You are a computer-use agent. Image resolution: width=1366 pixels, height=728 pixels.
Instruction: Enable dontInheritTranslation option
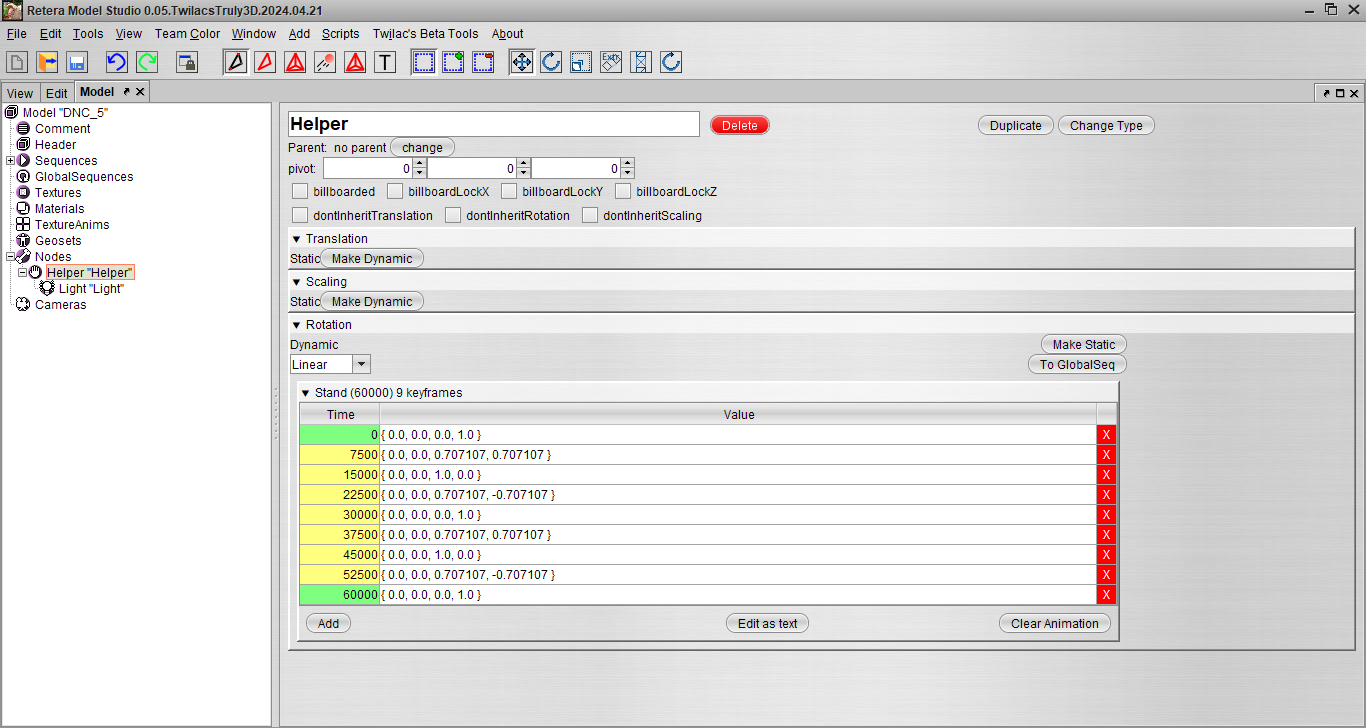click(300, 215)
